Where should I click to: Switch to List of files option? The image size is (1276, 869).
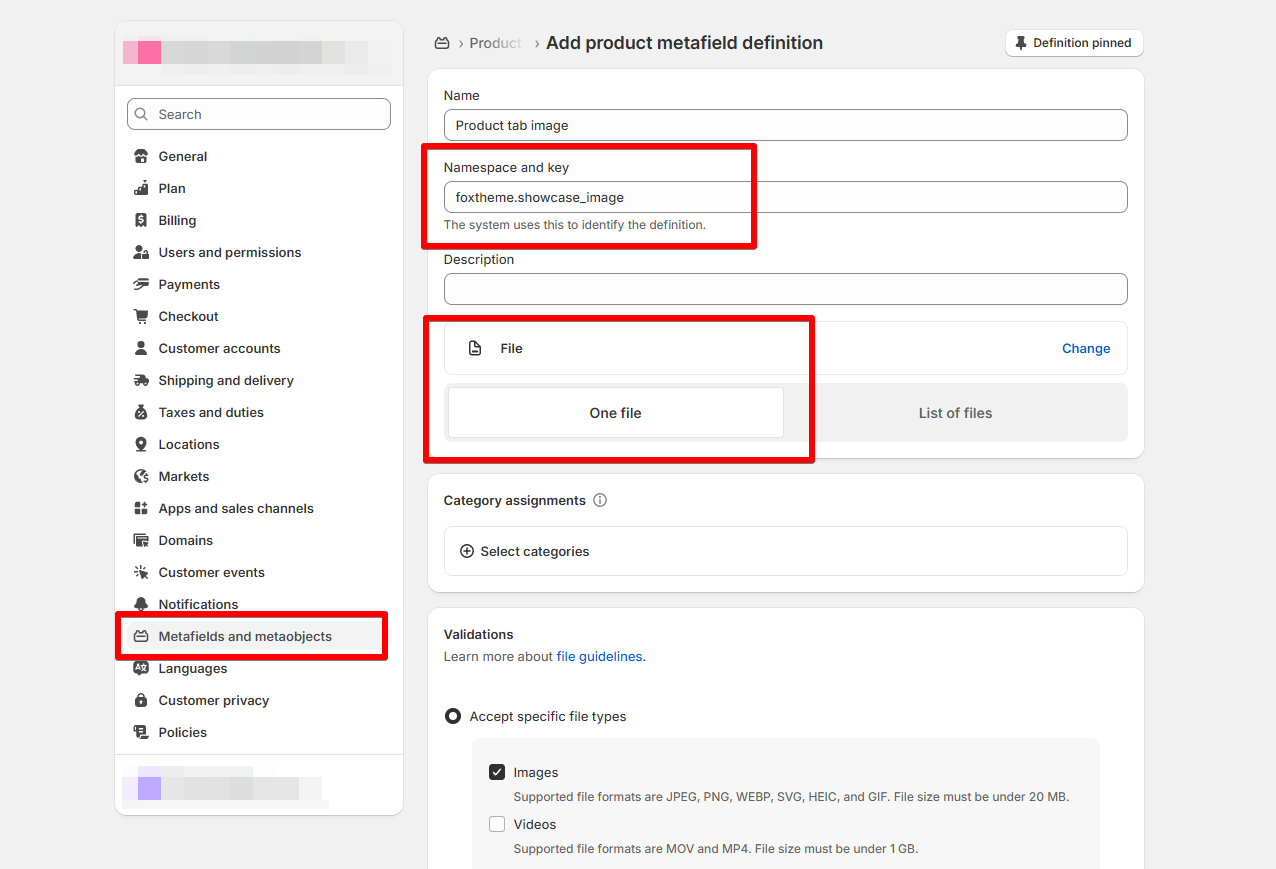tap(955, 413)
